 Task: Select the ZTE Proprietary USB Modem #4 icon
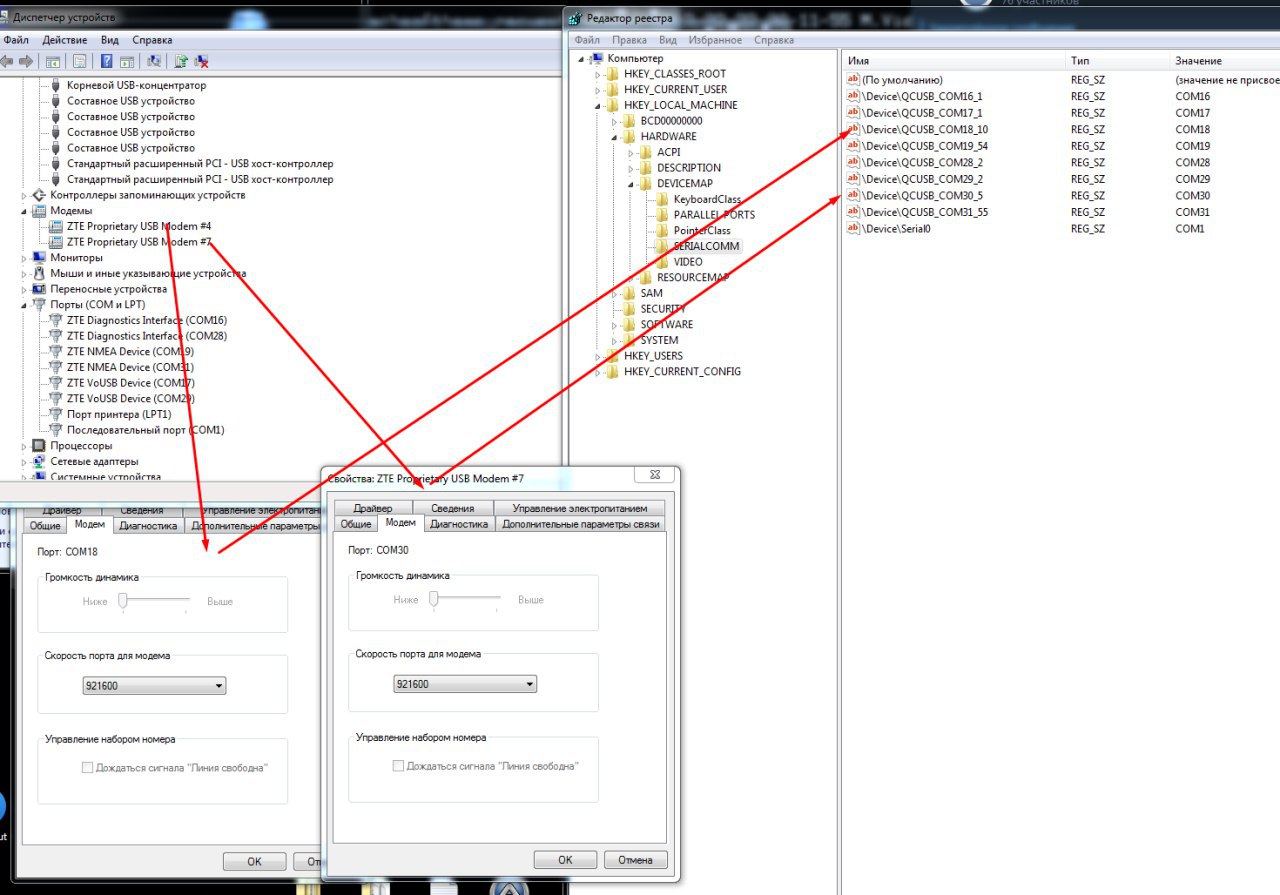pos(56,226)
